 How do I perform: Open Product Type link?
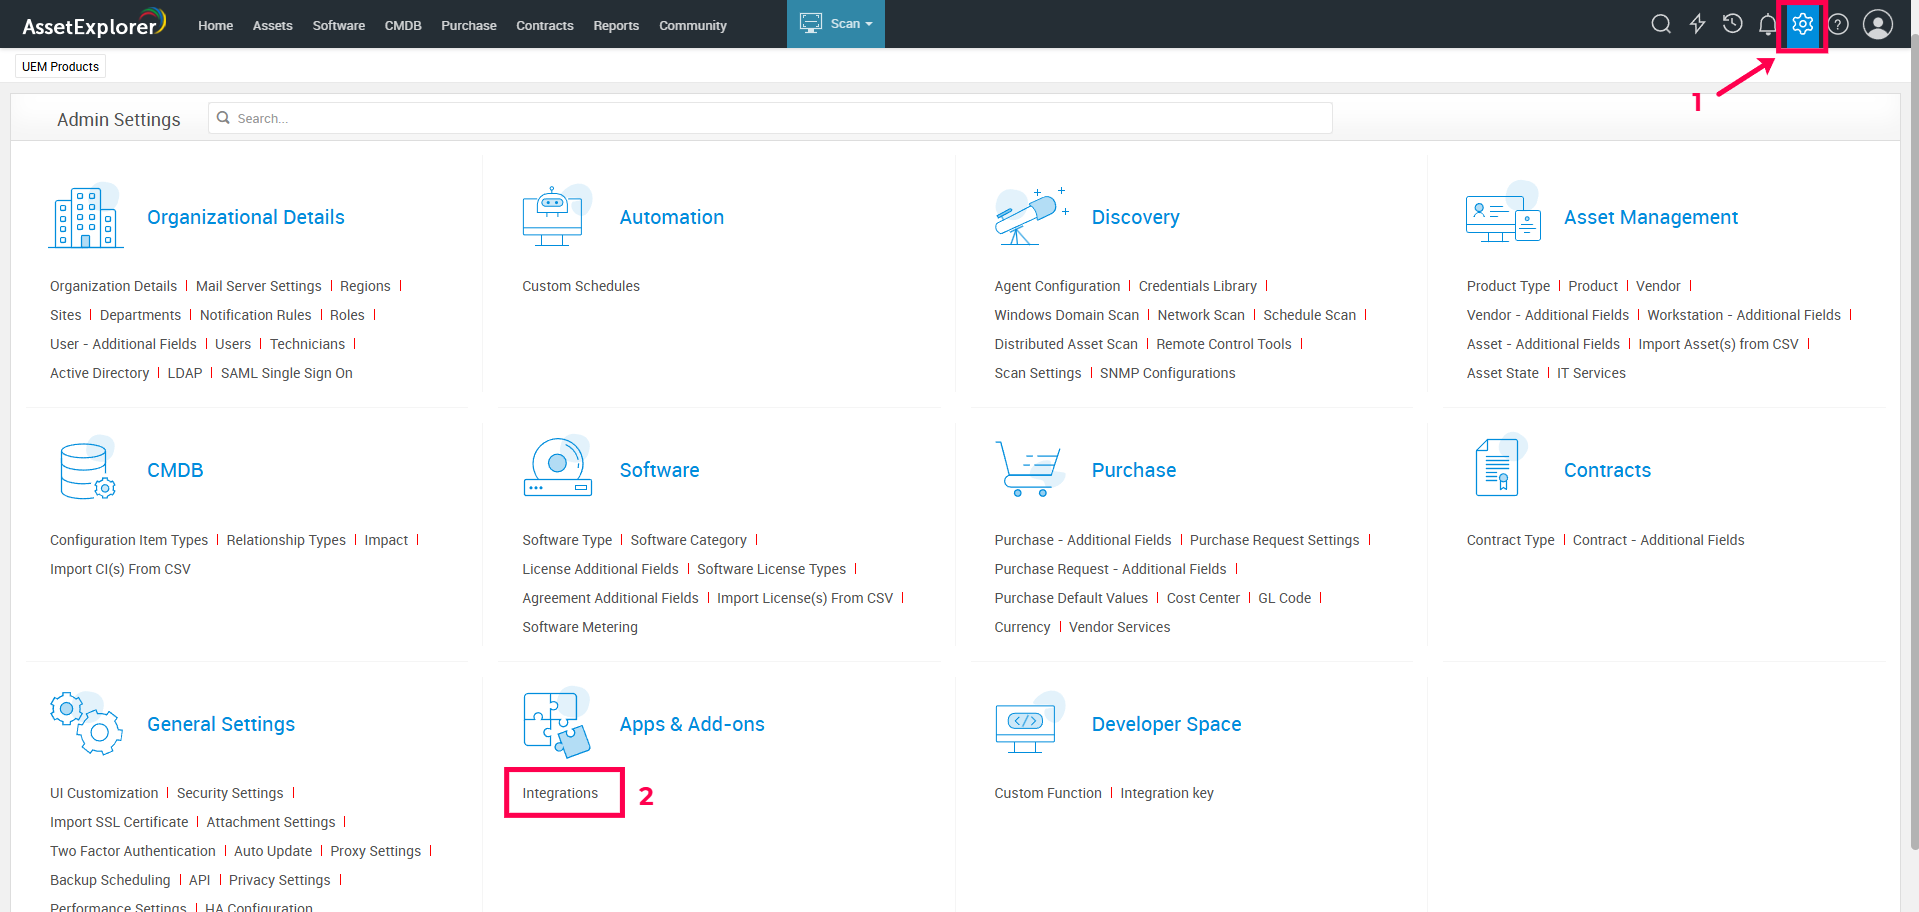[x=1508, y=286]
